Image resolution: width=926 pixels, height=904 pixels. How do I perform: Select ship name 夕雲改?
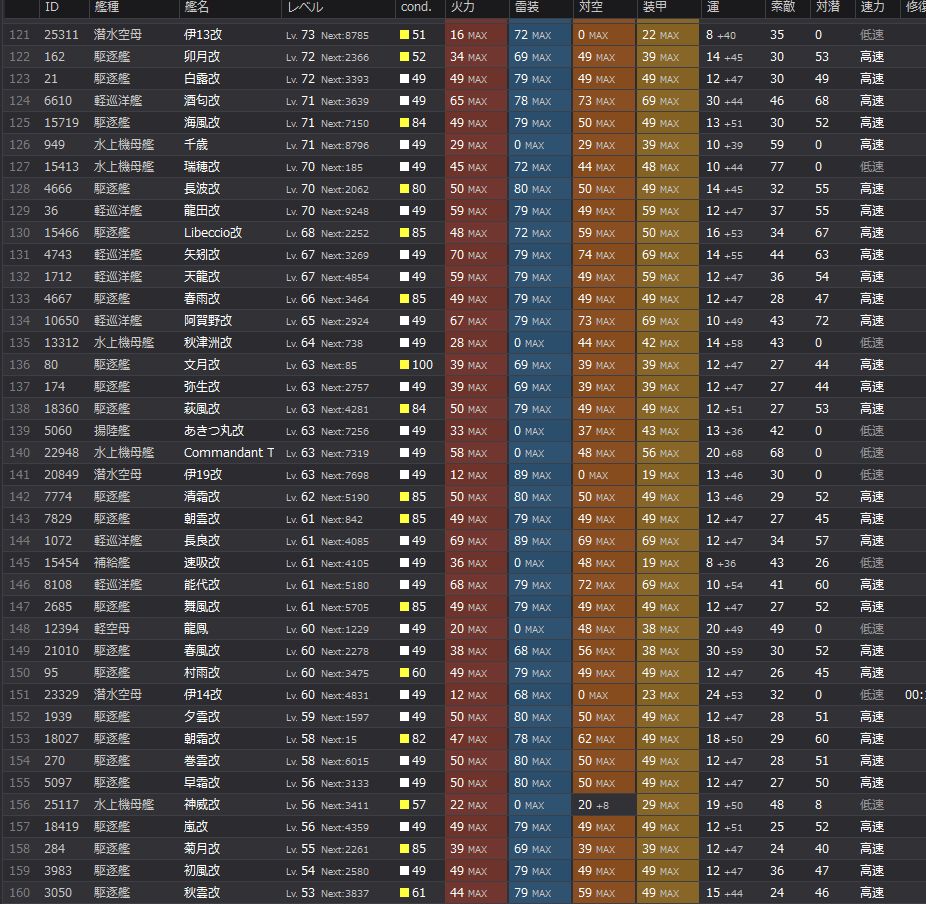click(202, 717)
